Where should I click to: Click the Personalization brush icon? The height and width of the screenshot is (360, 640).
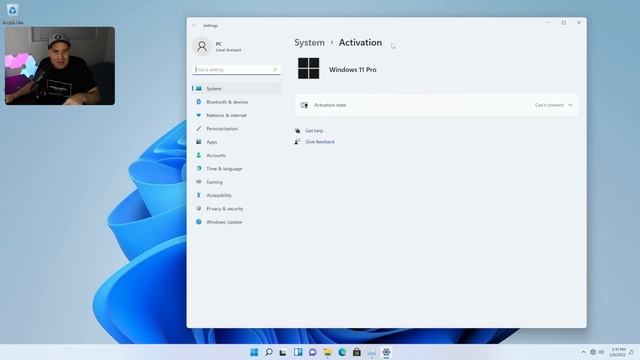(199, 129)
